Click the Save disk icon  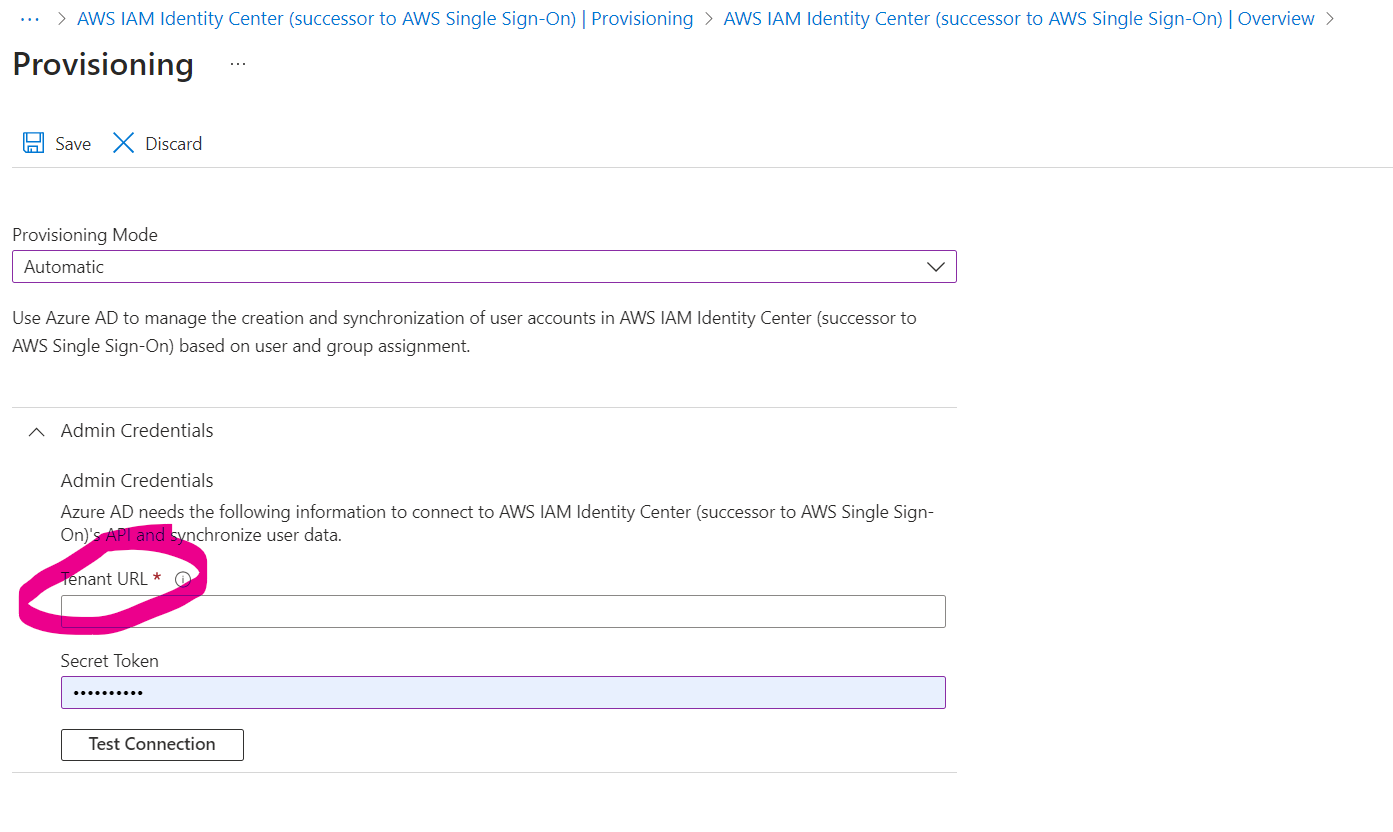(33, 143)
